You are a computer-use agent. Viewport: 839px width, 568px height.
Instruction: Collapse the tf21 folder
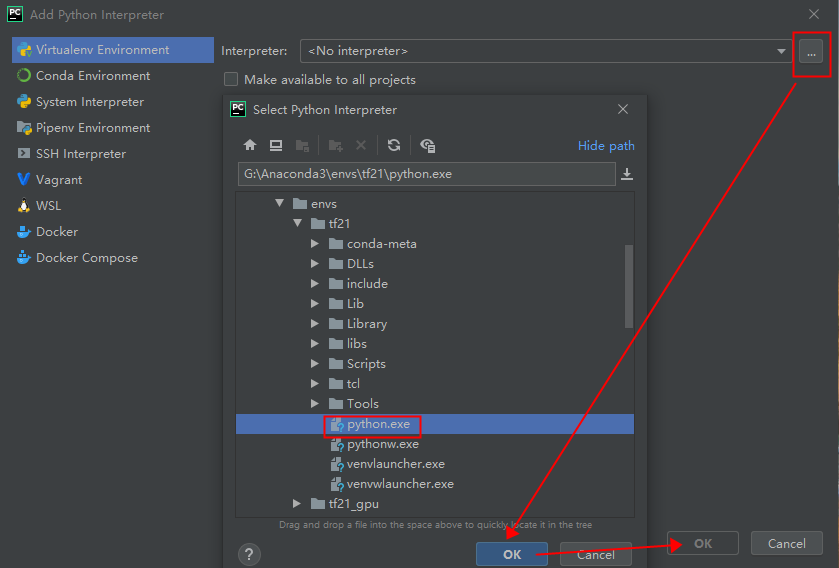298,223
